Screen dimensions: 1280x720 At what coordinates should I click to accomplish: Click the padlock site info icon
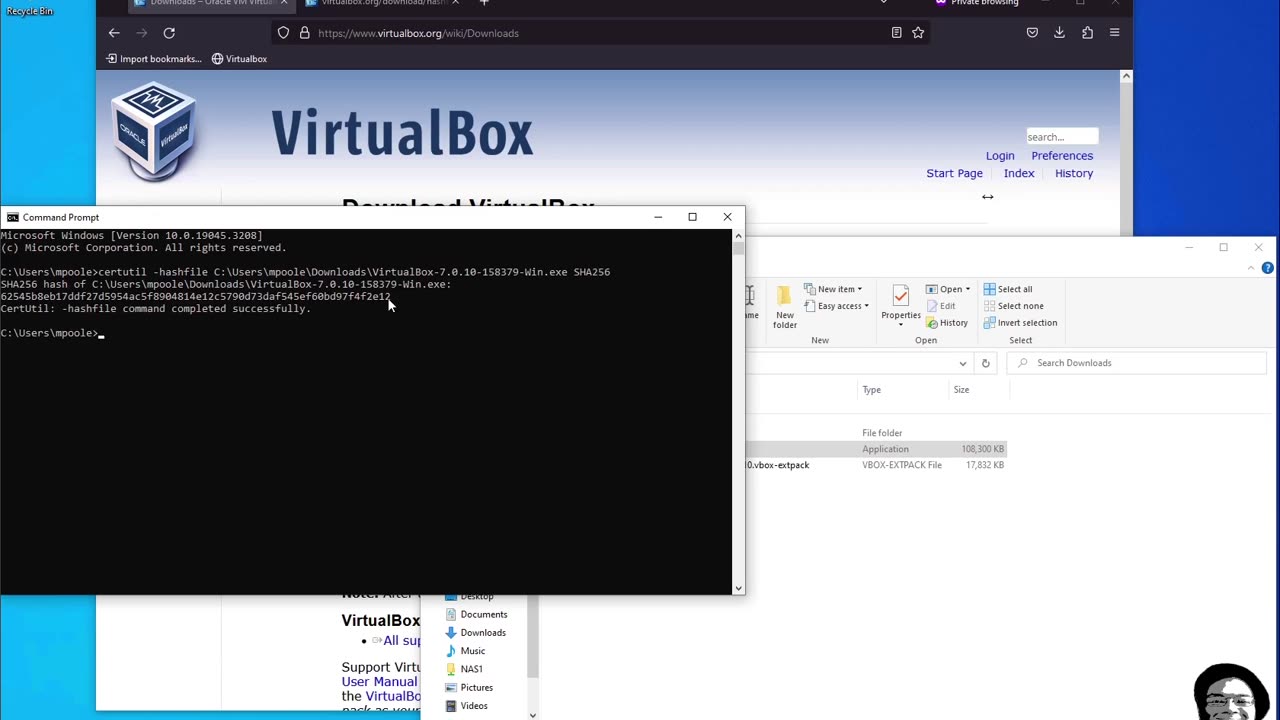point(304,33)
